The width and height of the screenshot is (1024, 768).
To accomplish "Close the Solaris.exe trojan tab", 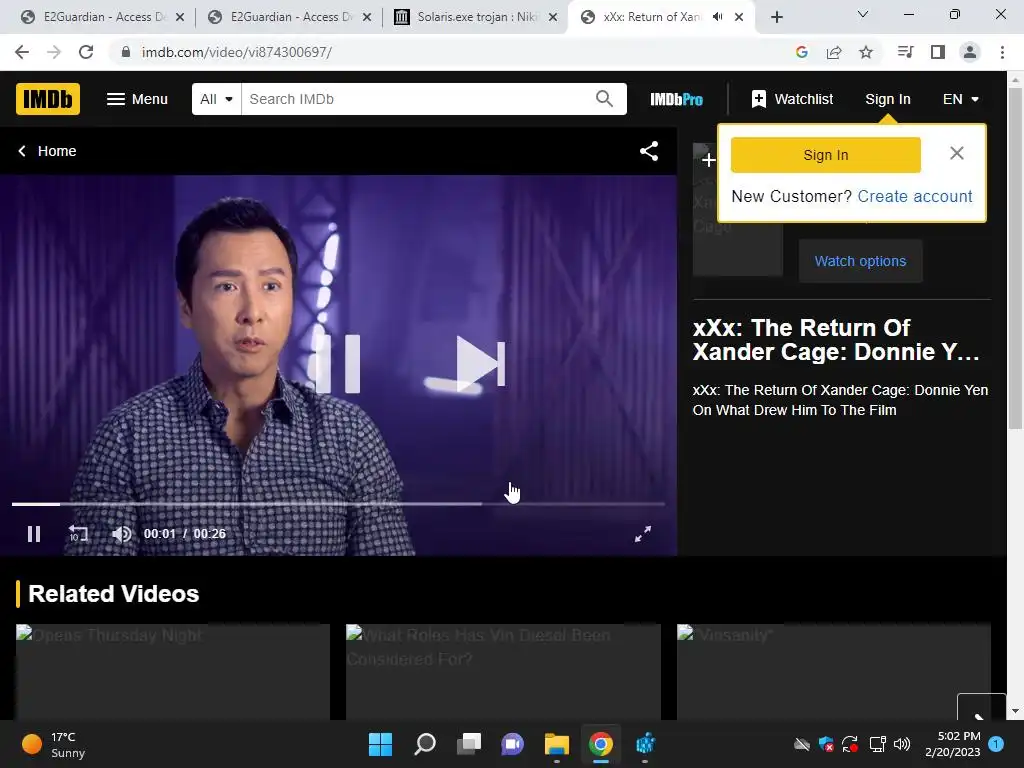I will tap(553, 17).
